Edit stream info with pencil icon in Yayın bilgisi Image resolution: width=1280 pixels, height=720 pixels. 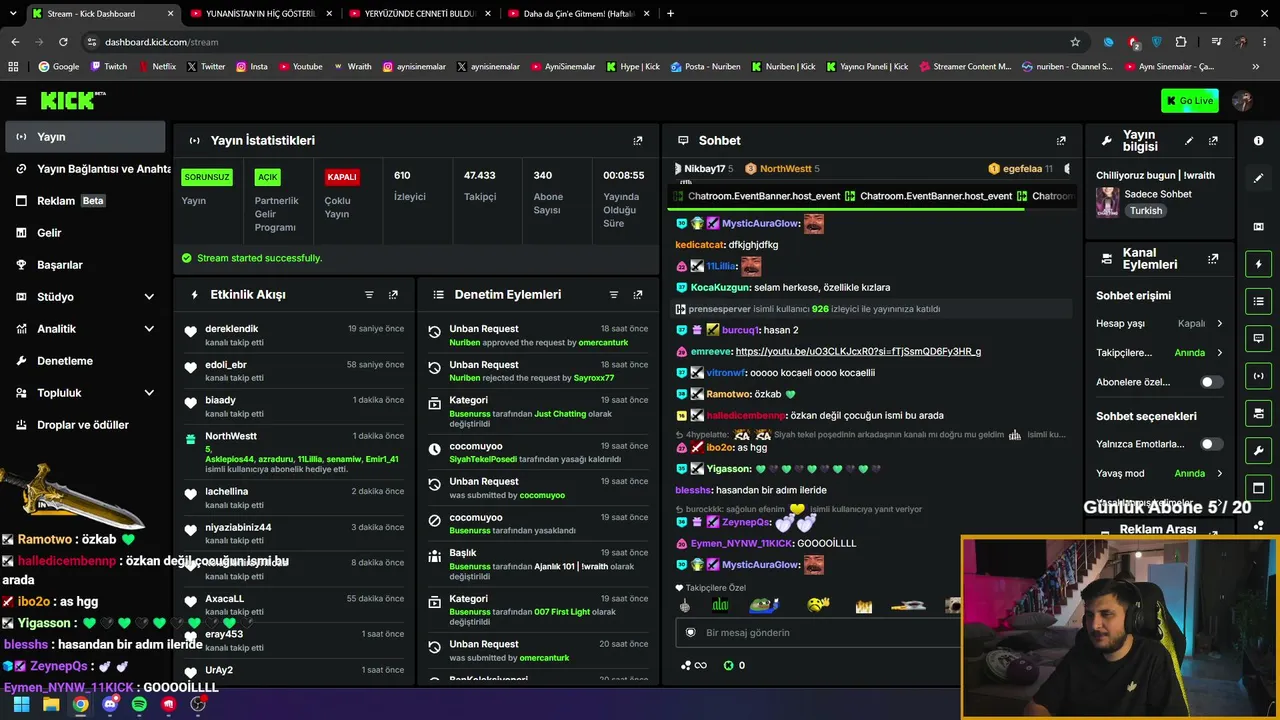pyautogui.click(x=1189, y=141)
